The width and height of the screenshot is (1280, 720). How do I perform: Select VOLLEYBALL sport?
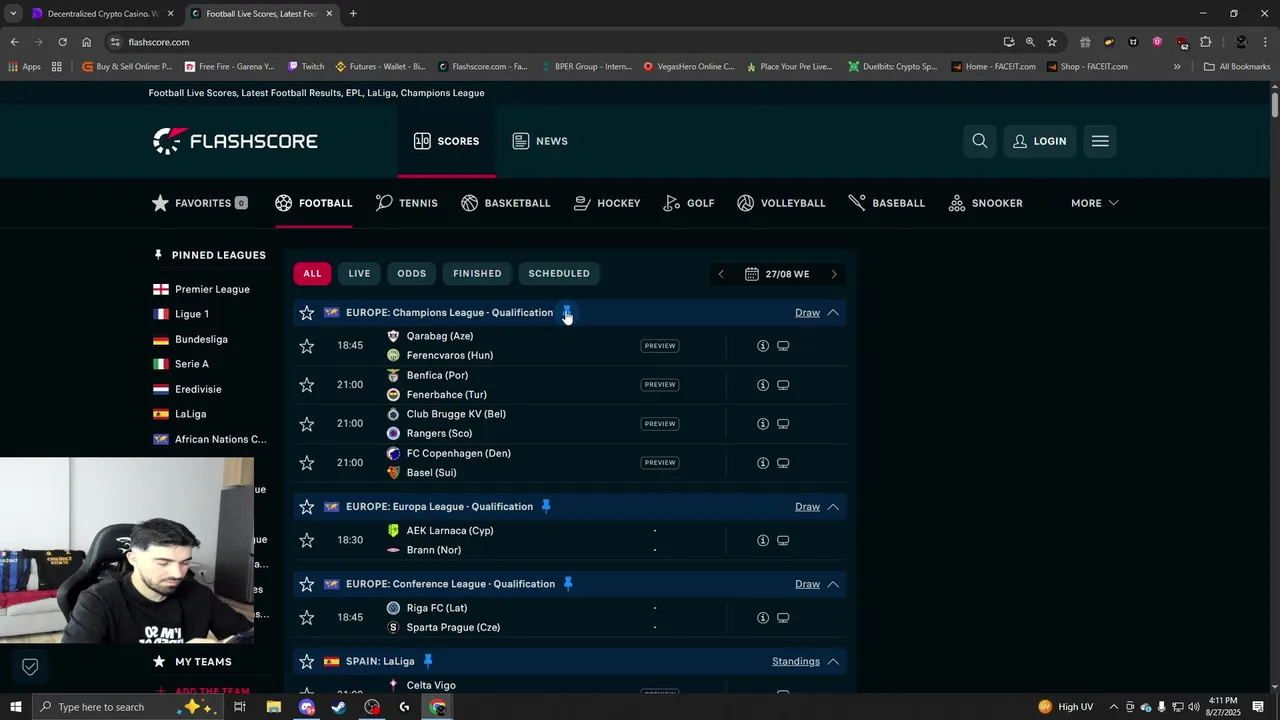point(781,203)
